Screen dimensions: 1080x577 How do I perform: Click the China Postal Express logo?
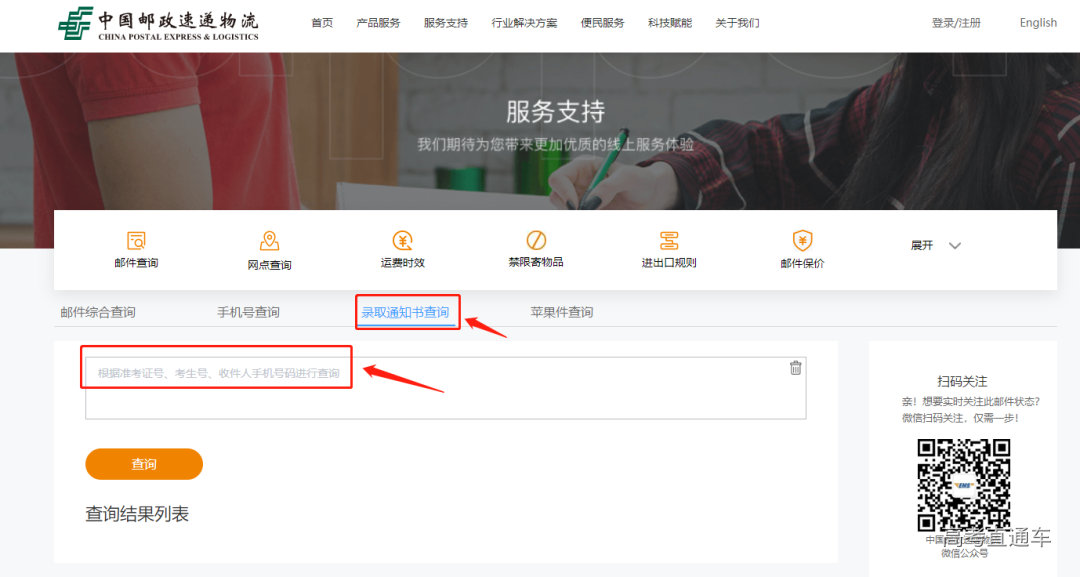[x=158, y=24]
